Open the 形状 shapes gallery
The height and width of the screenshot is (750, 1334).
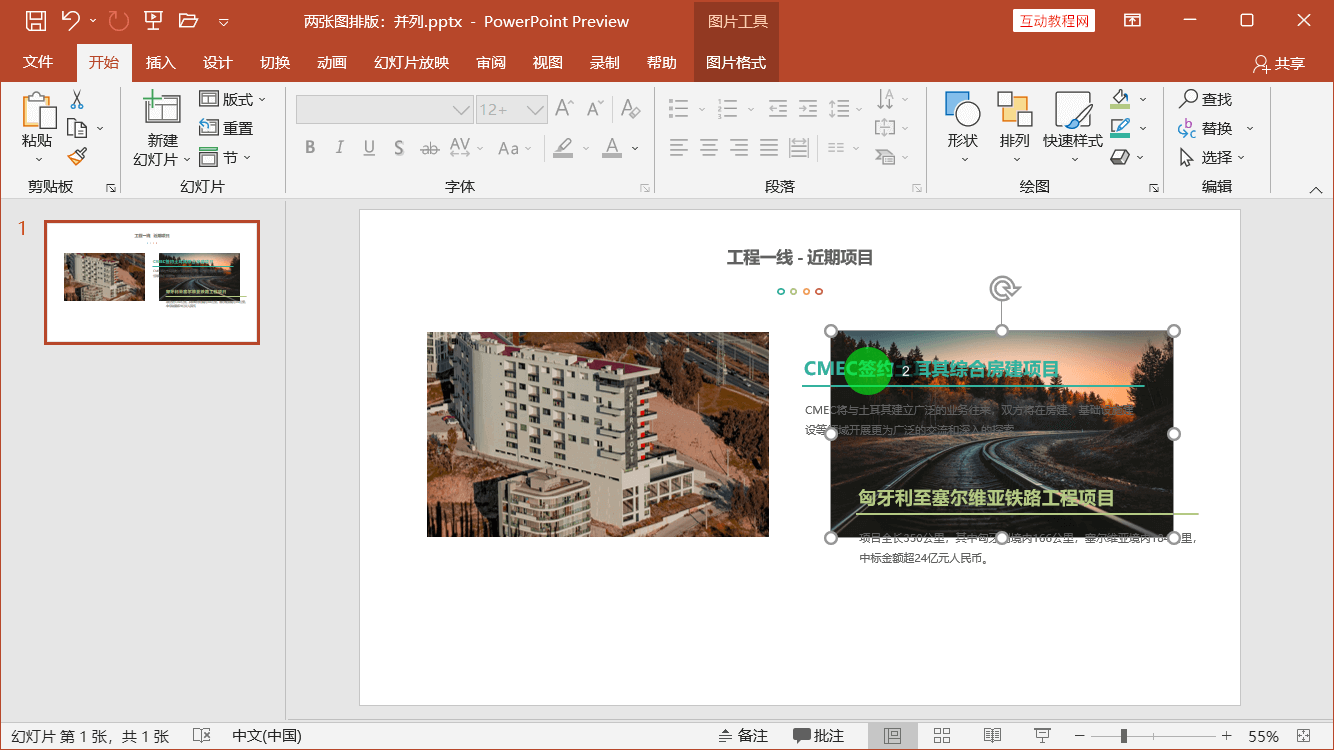[x=963, y=127]
